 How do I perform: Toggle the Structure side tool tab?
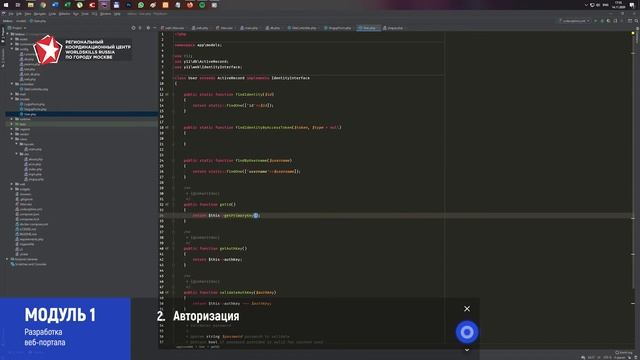[x=3, y=57]
